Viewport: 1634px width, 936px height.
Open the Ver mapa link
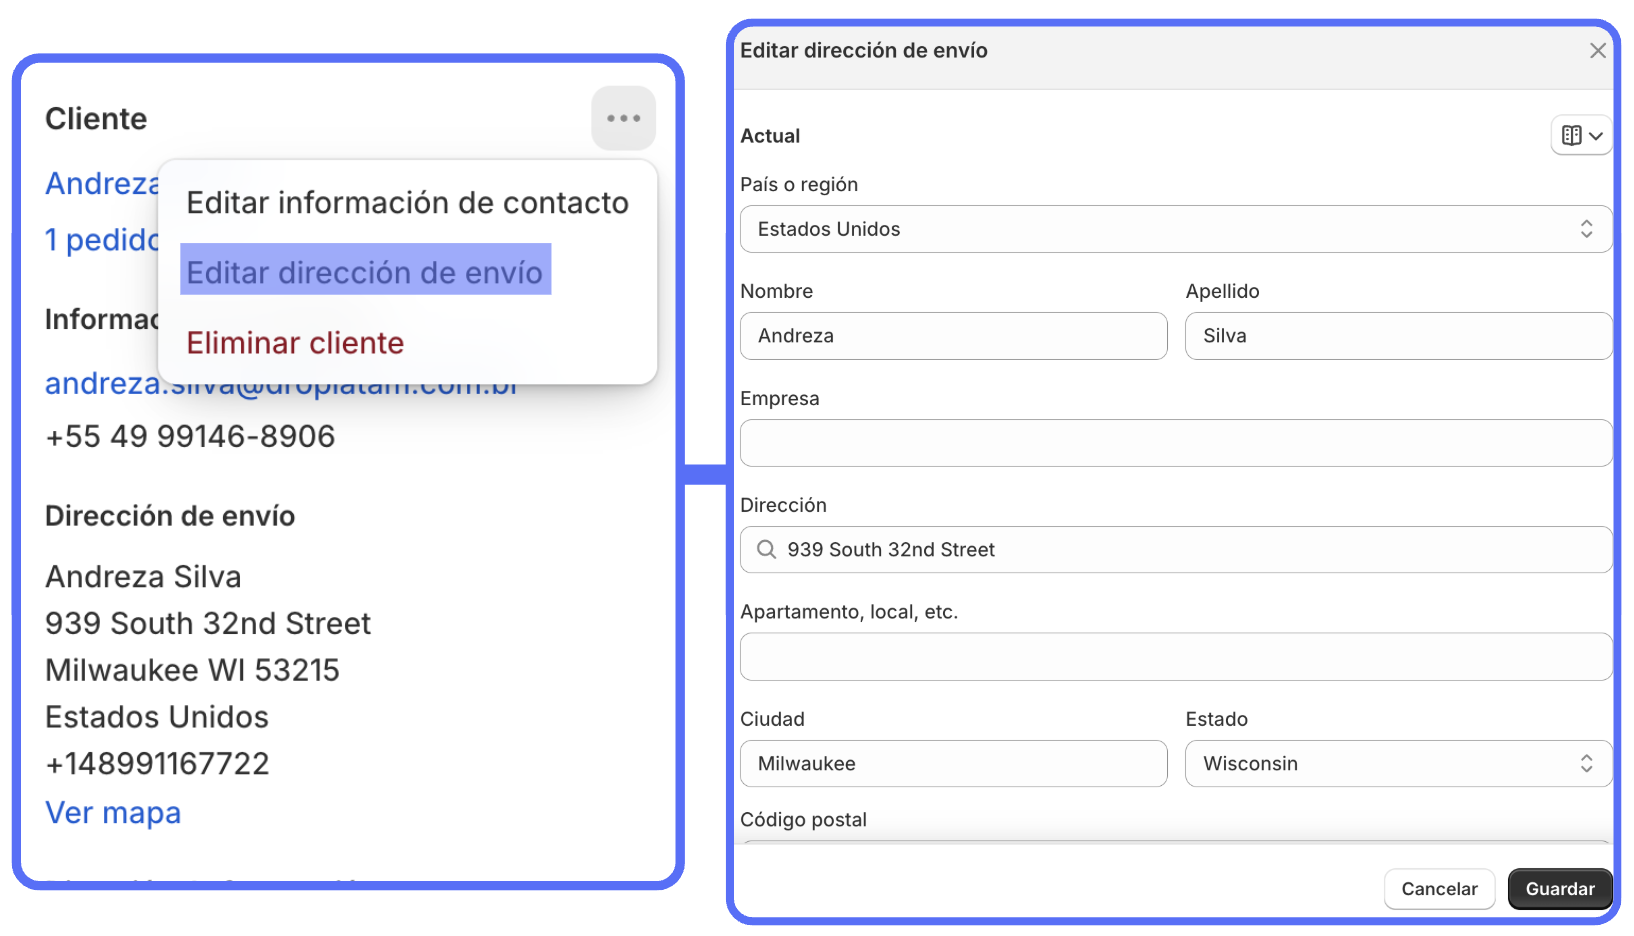[113, 813]
